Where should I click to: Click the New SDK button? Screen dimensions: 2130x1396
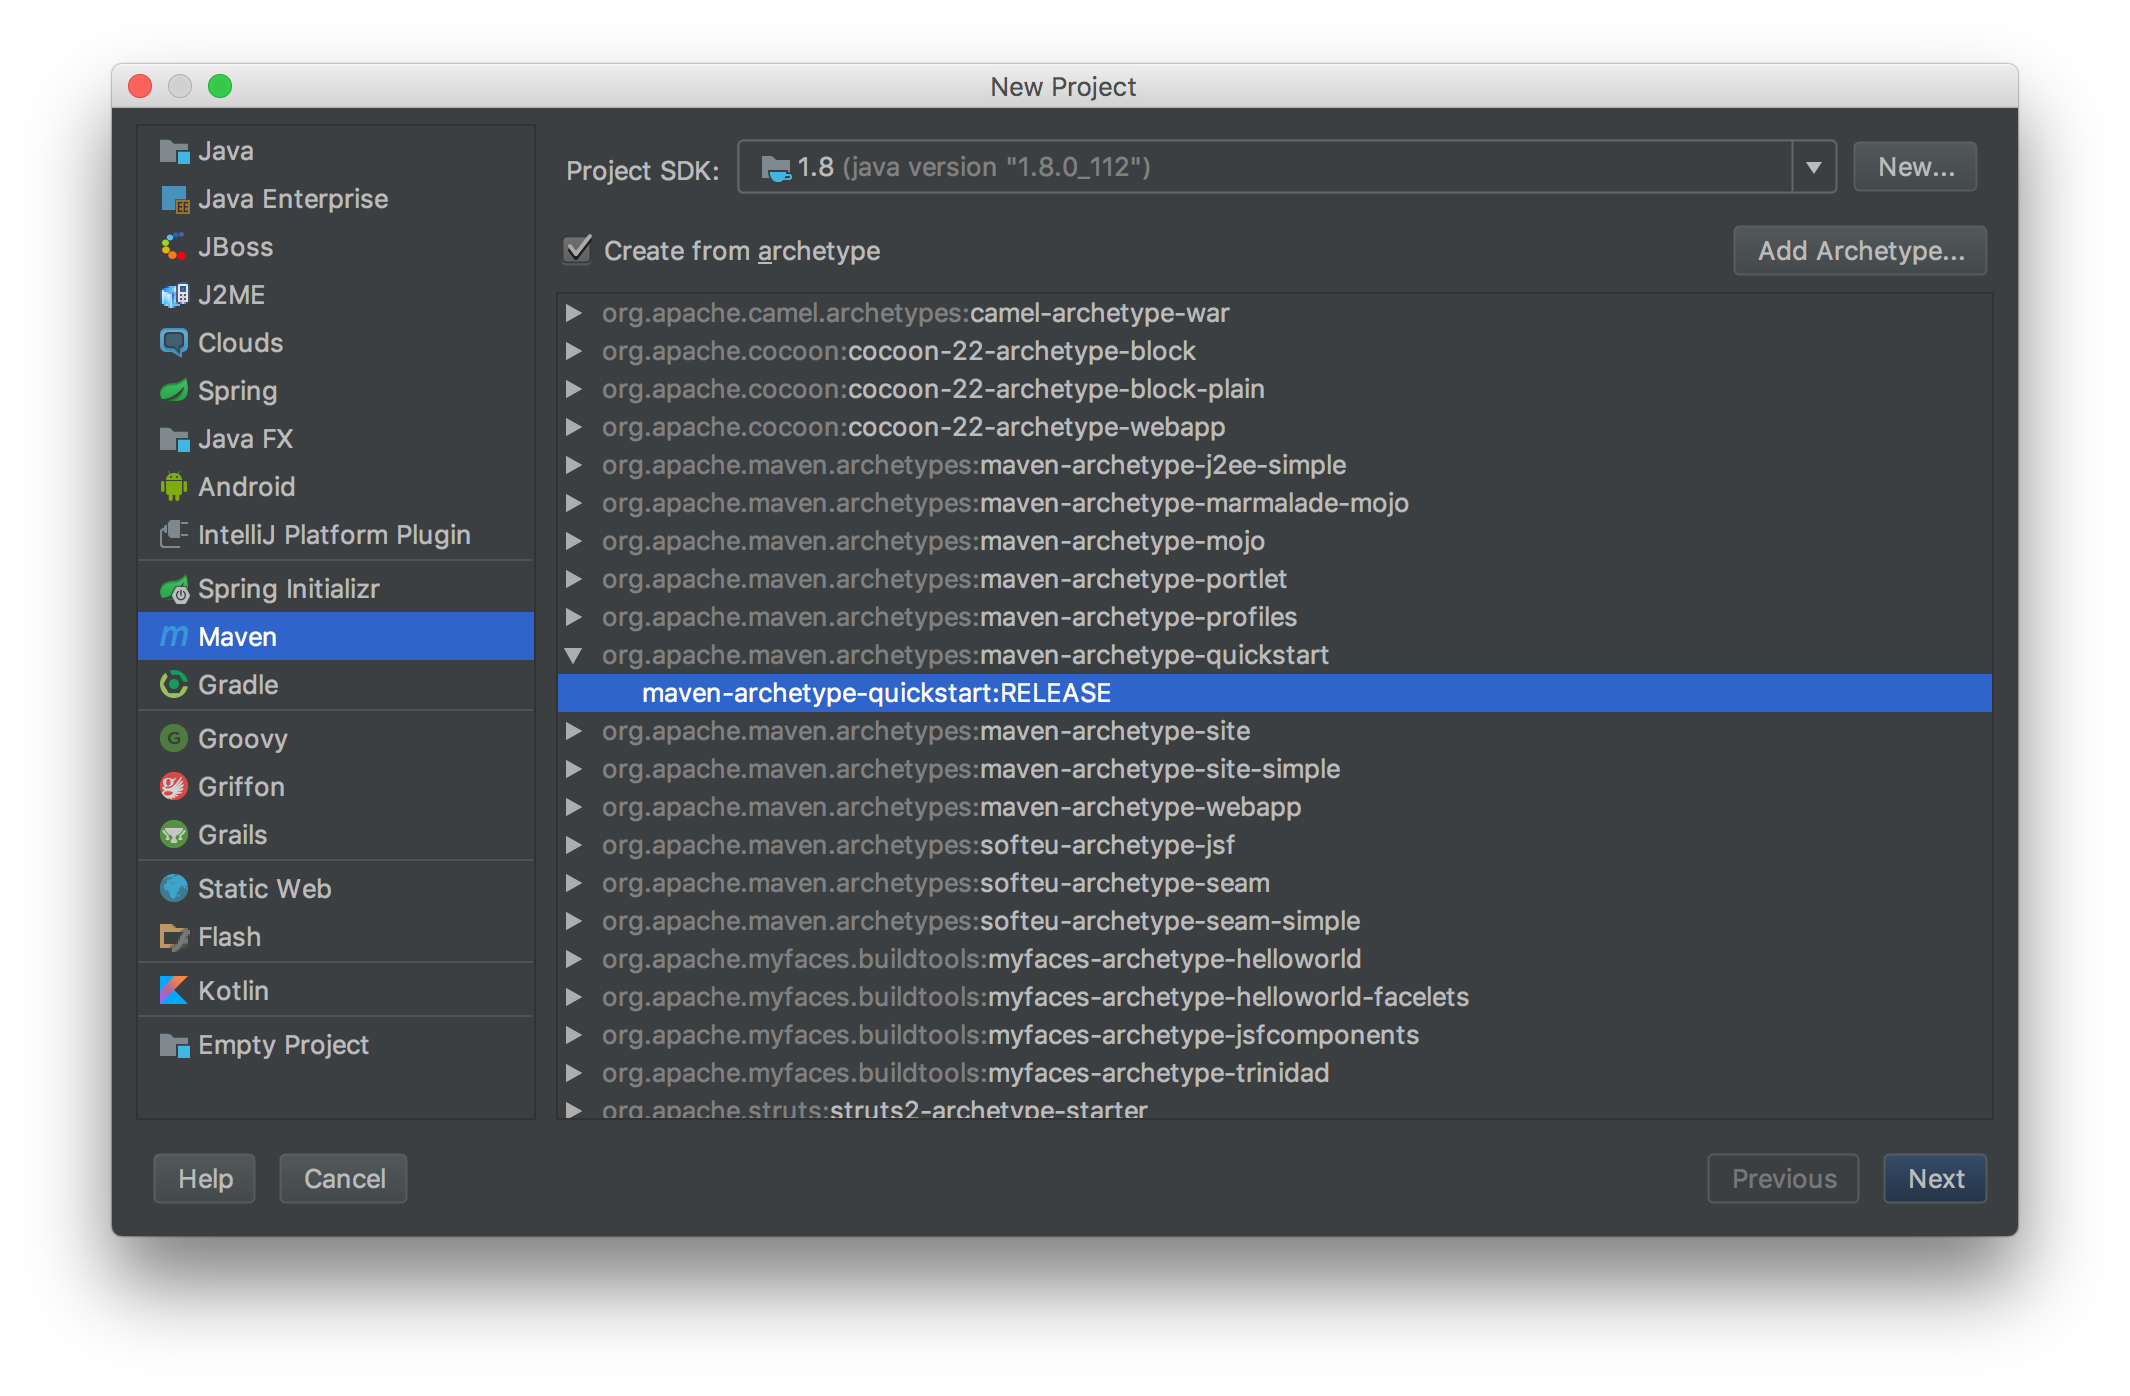coord(1914,166)
